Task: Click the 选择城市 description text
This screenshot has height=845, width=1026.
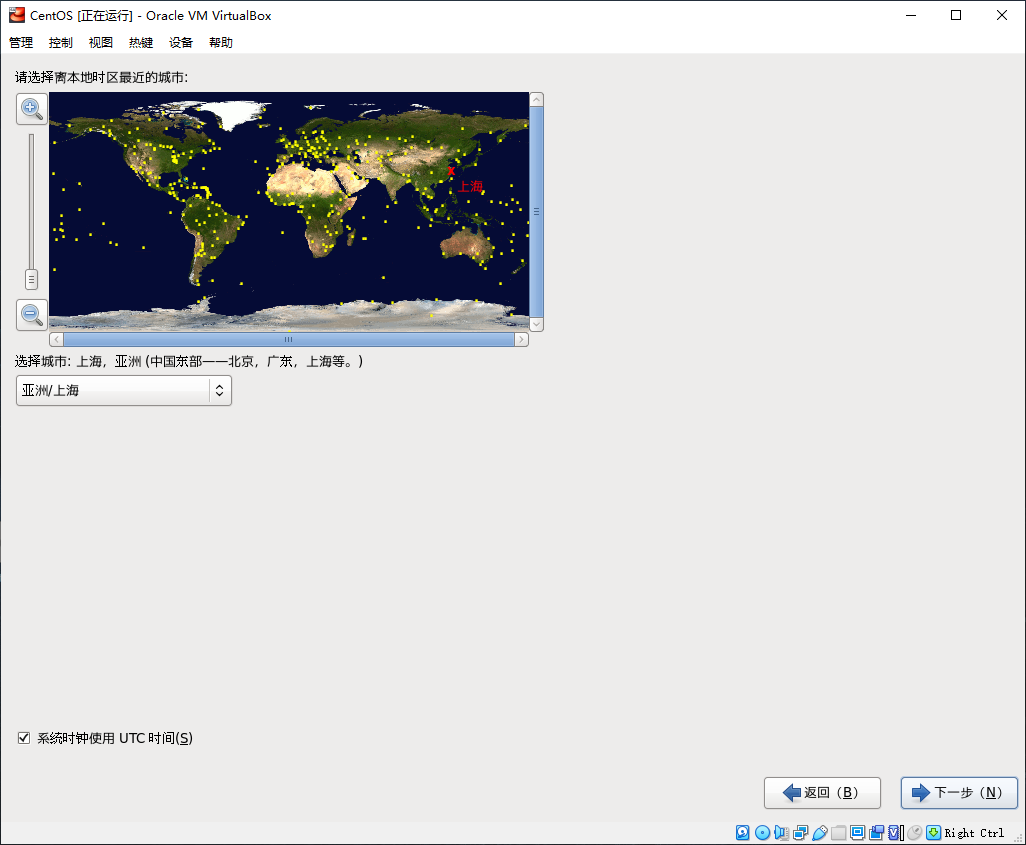Action: coord(189,361)
